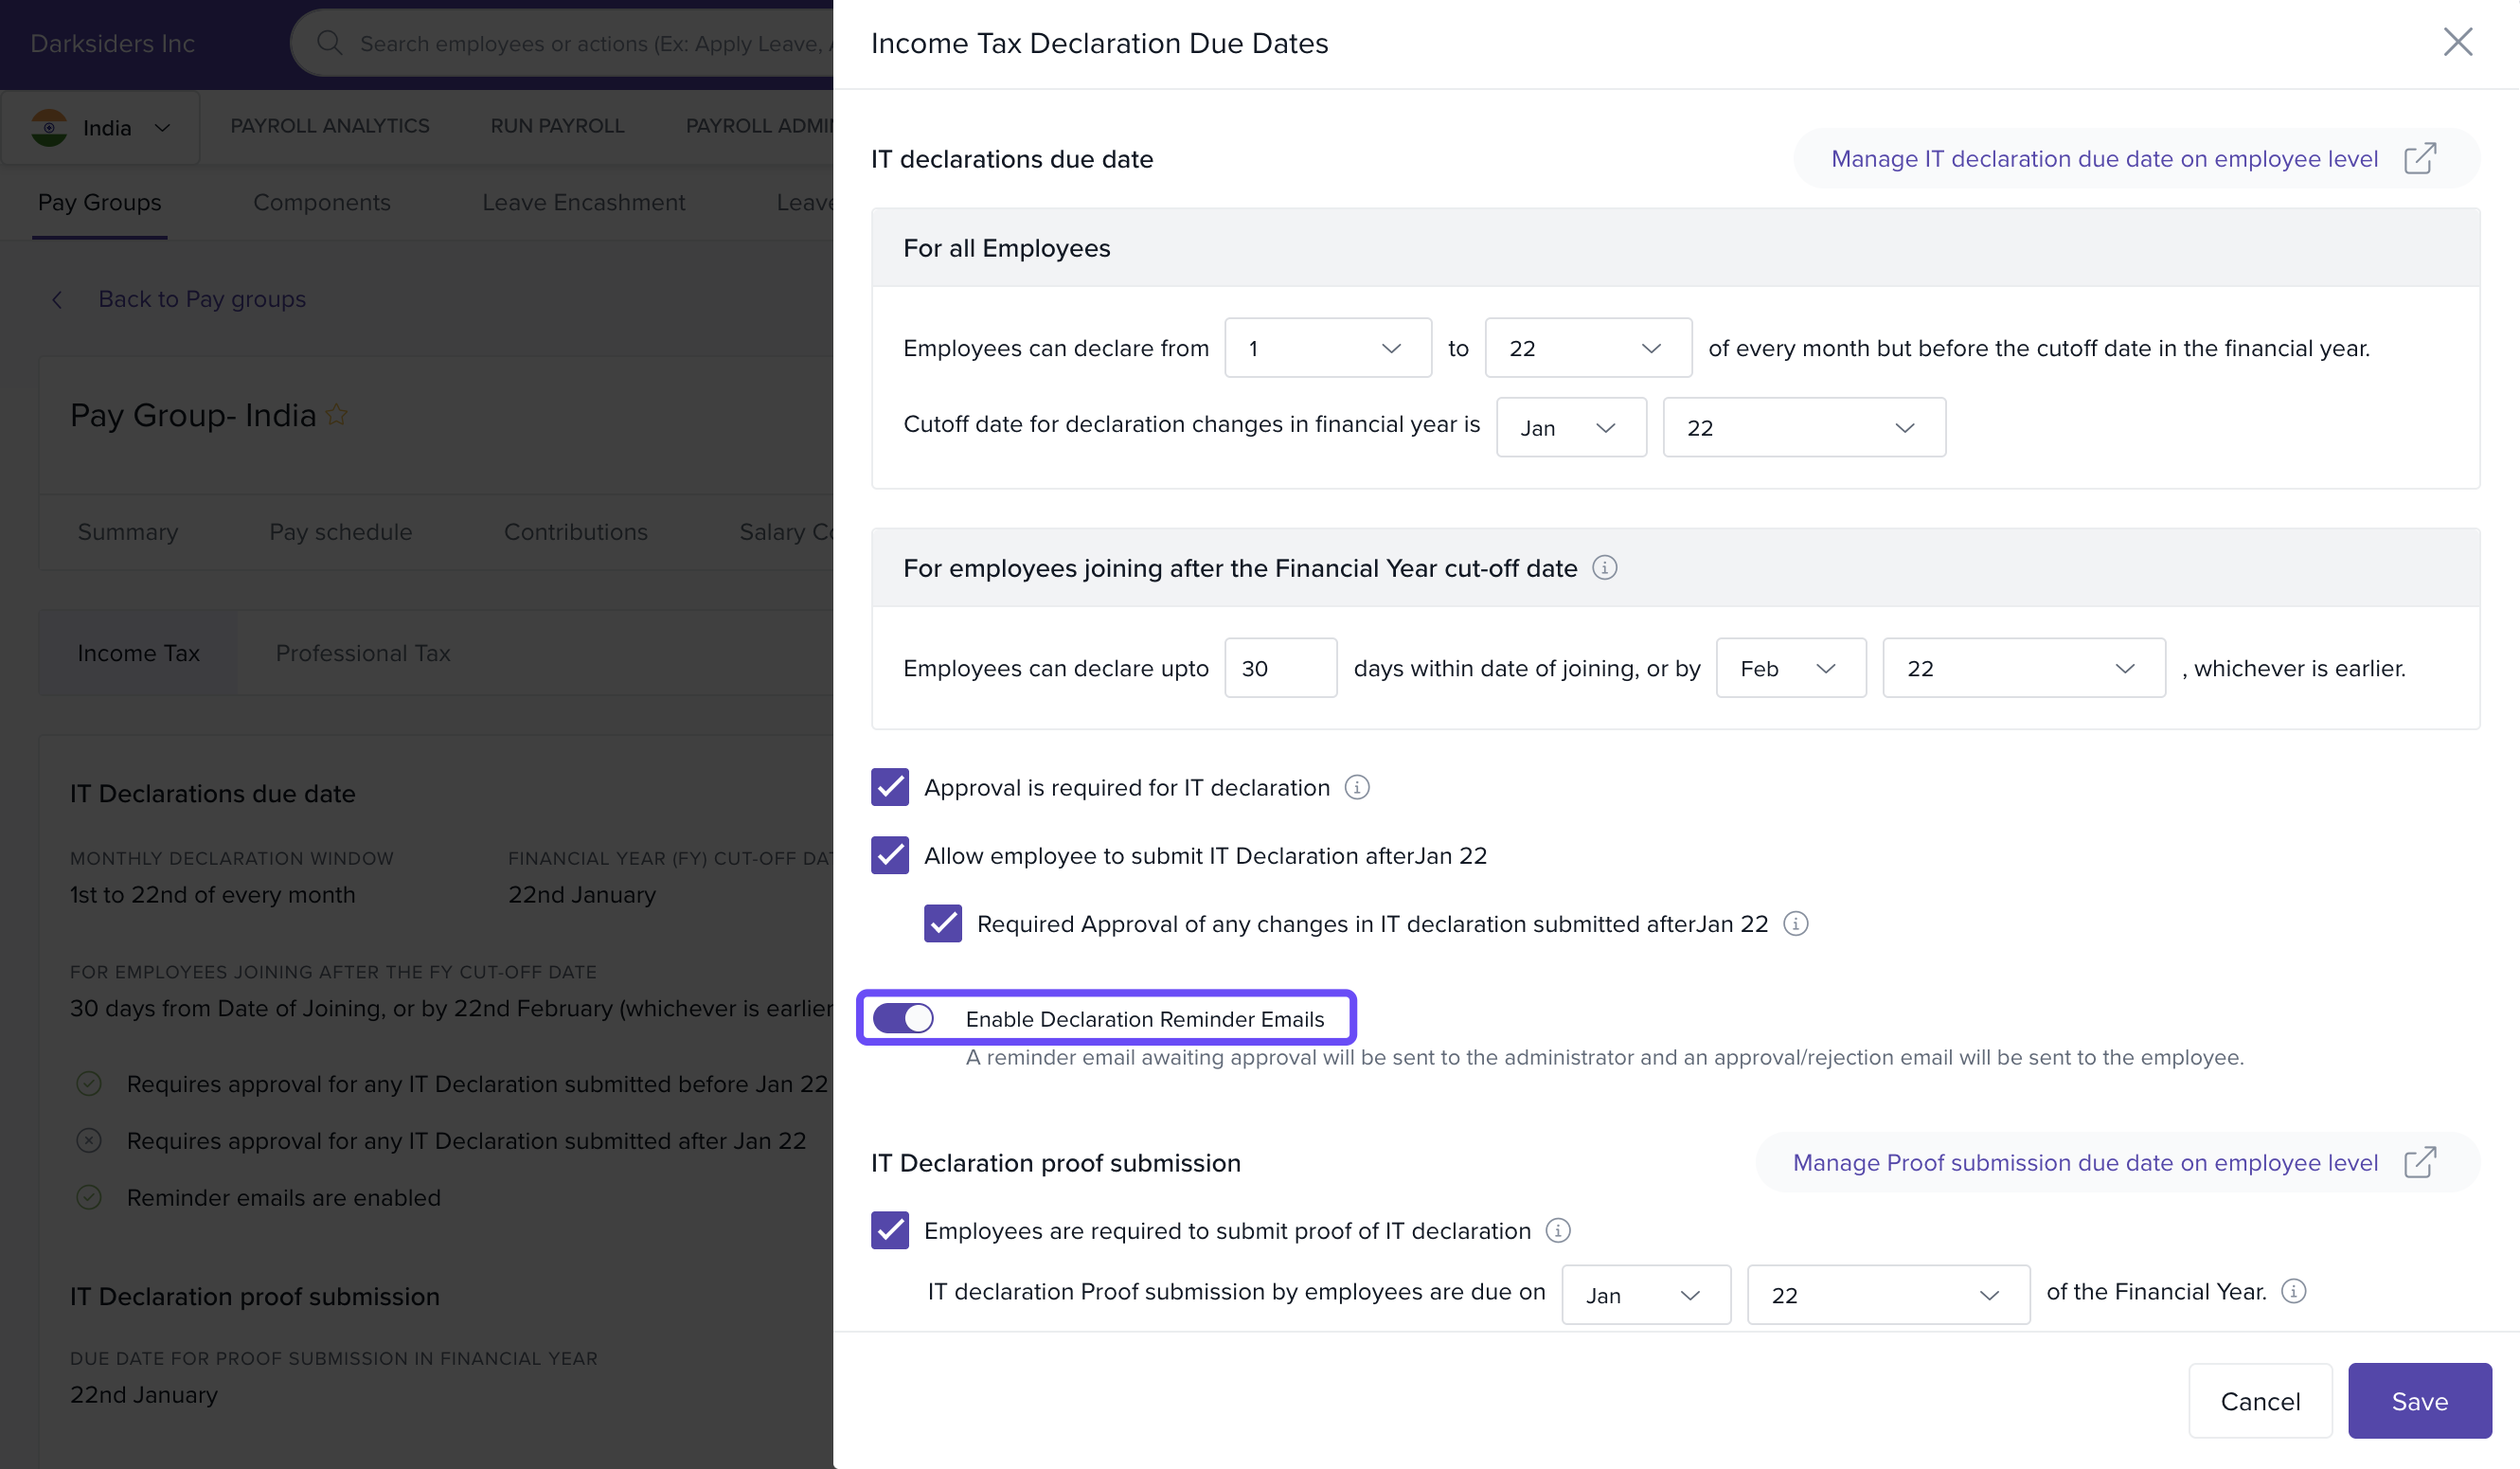This screenshot has width=2520, height=1469.
Task: Open the declare-from start day dropdown showing 1
Action: (x=1327, y=348)
